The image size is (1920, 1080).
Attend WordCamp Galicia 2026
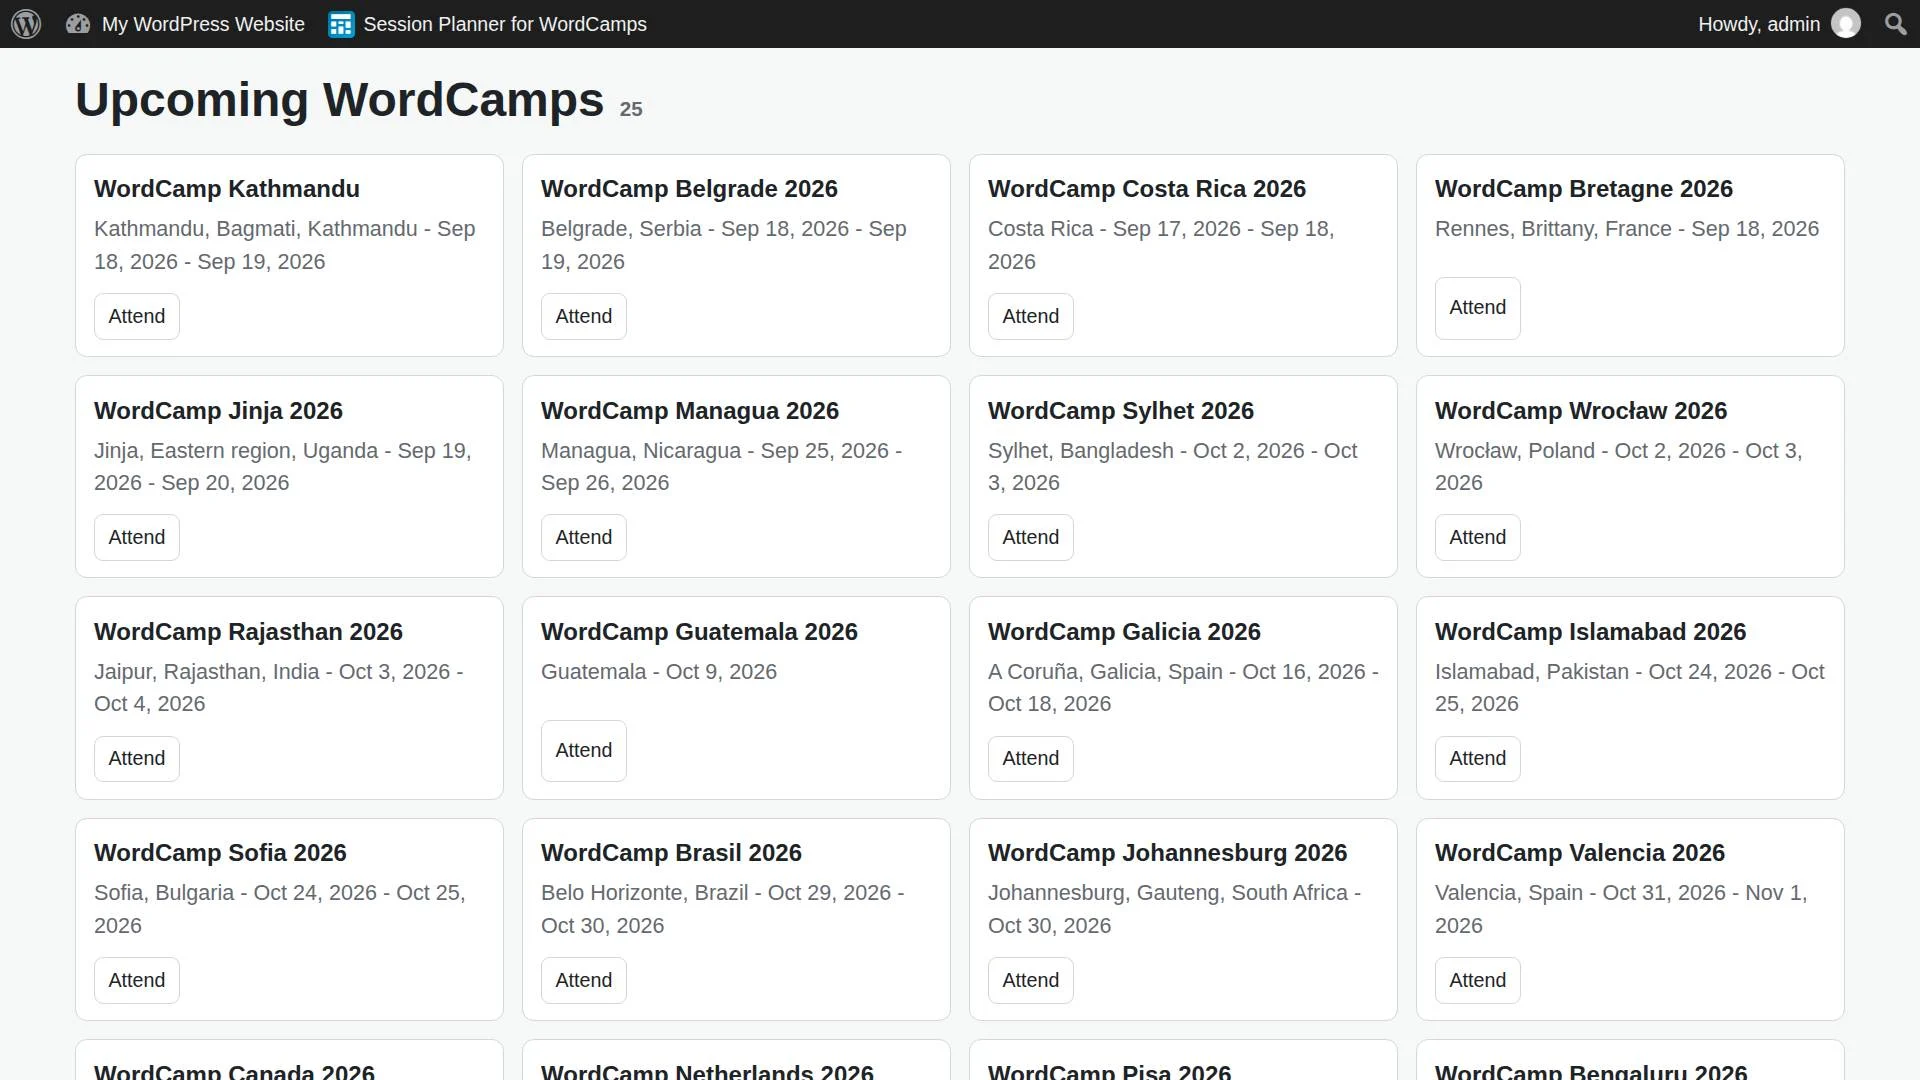(x=1031, y=758)
